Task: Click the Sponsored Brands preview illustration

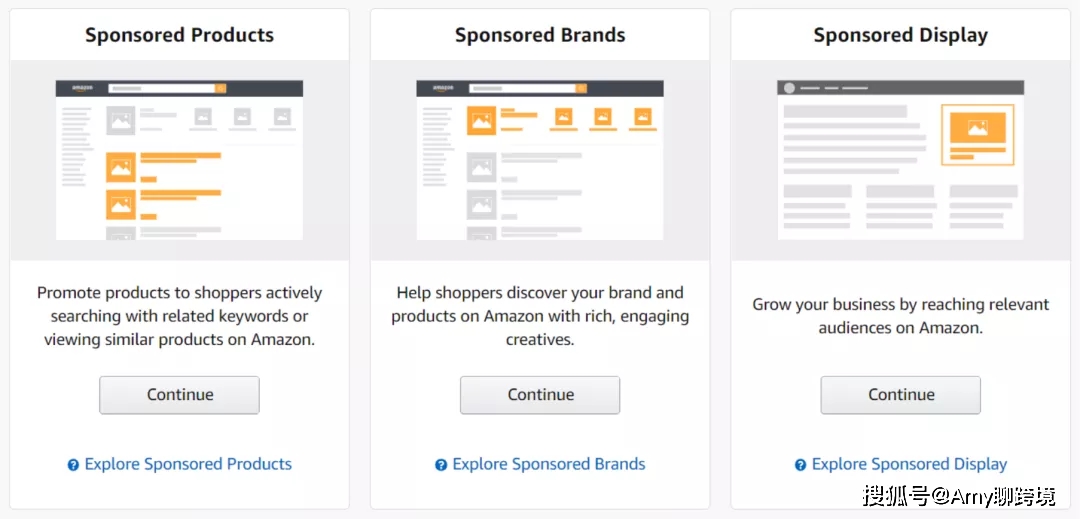Action: click(540, 160)
